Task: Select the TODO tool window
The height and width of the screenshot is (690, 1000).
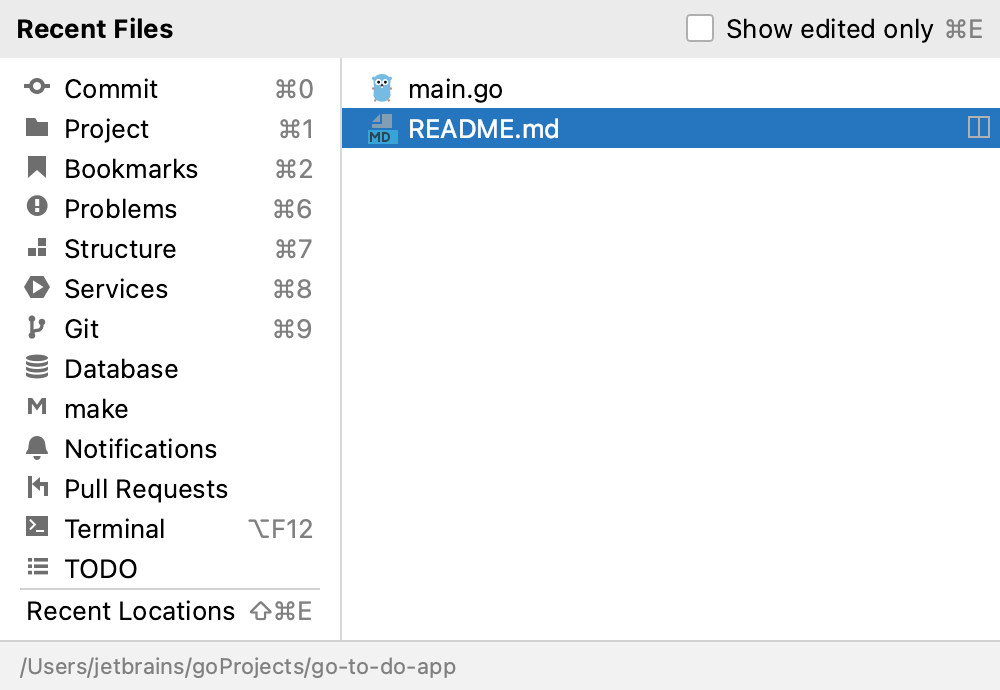Action: point(100,569)
